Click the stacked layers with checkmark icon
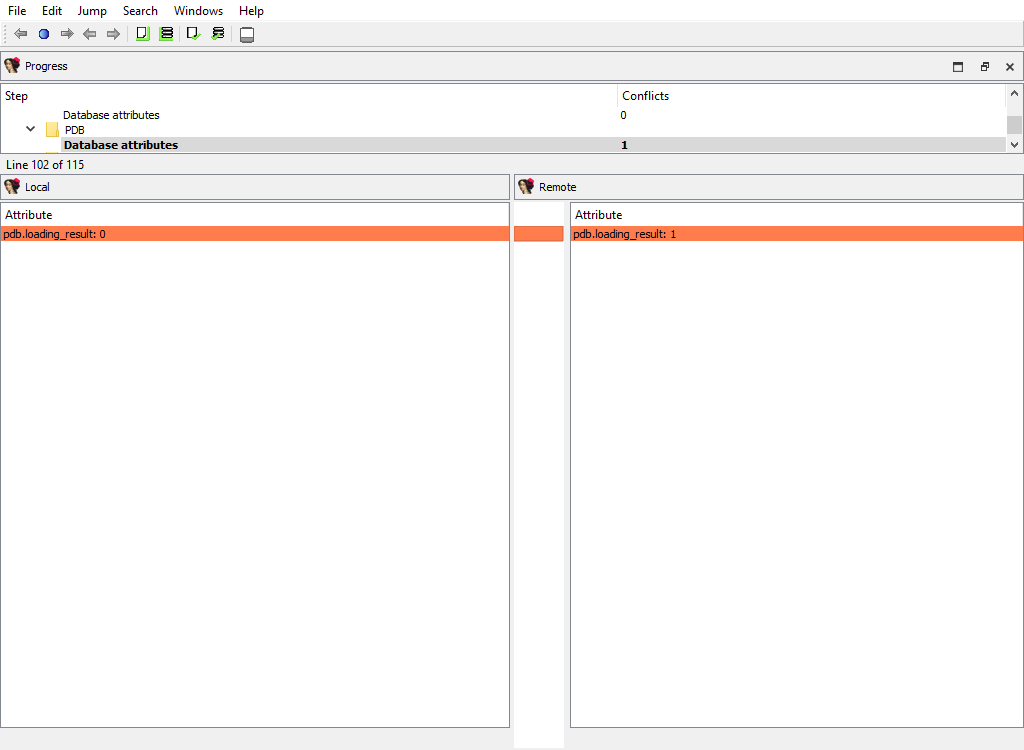1024x750 pixels. (x=217, y=34)
